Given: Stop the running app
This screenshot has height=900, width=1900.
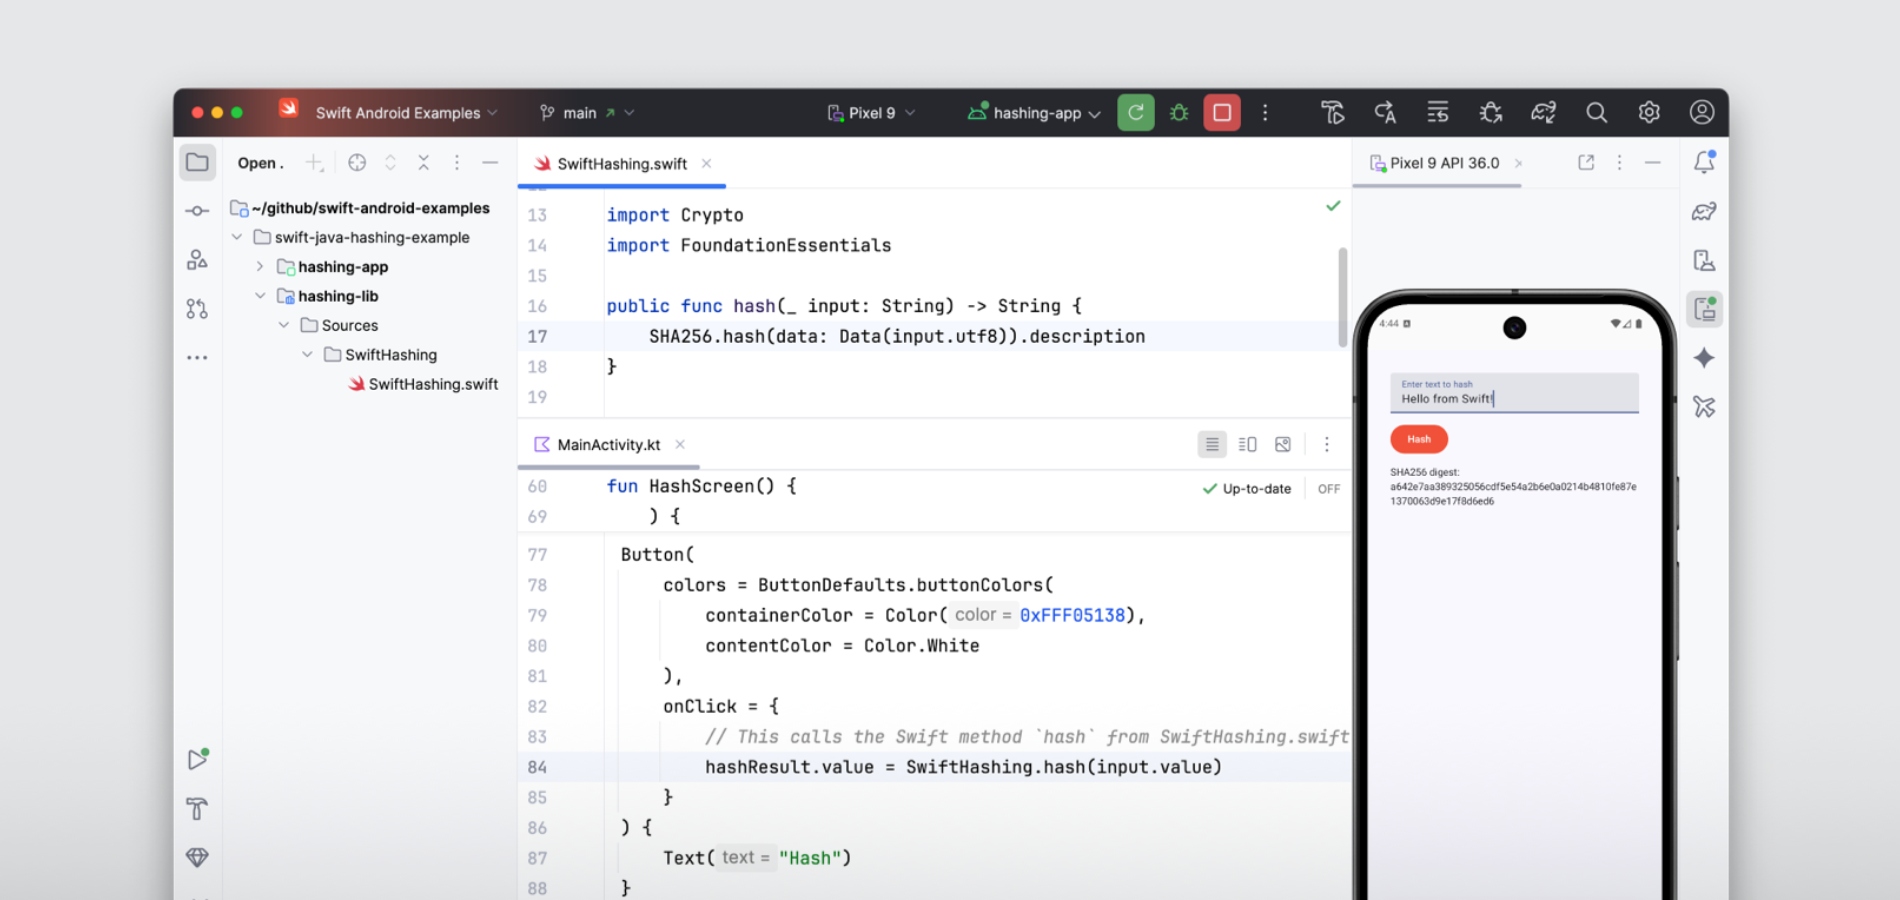Looking at the screenshot, I should 1222,112.
